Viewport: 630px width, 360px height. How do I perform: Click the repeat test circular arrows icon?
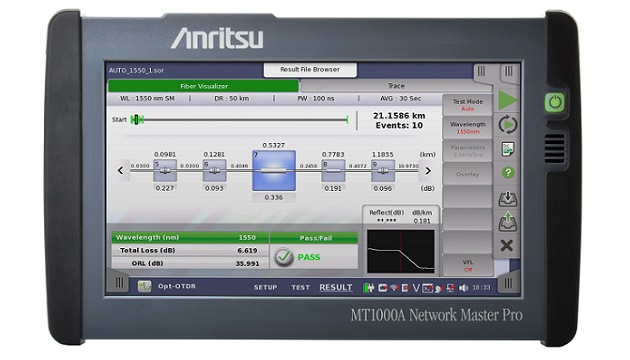(x=508, y=125)
